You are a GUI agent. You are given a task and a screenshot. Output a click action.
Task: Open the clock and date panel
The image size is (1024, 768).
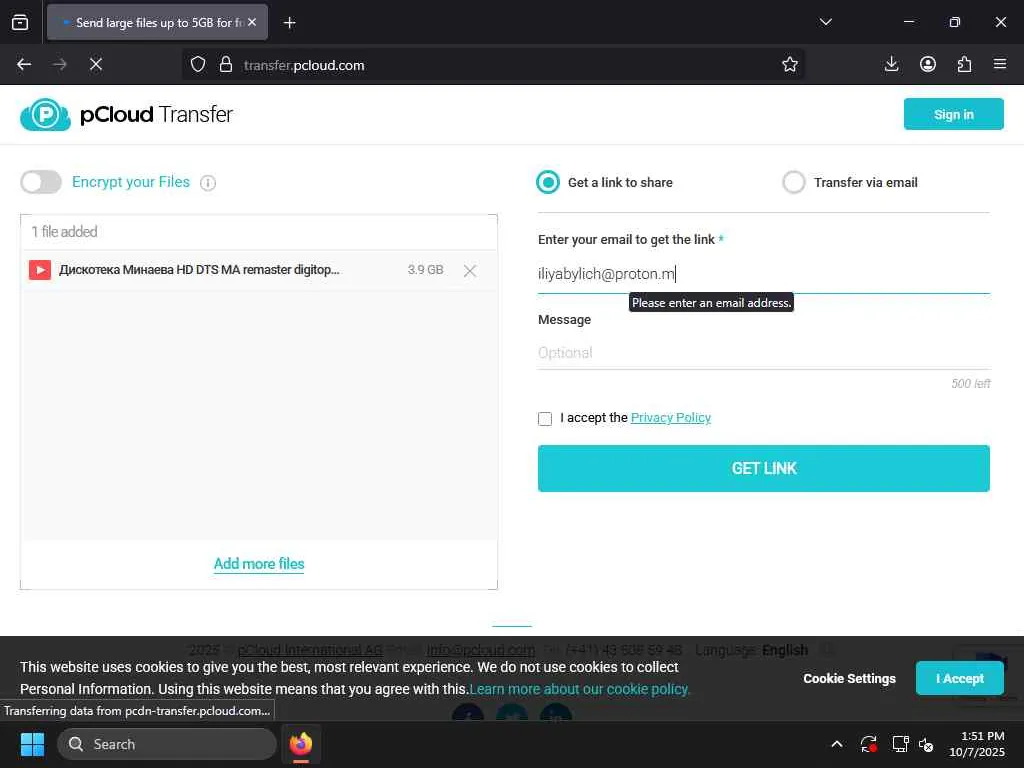pos(977,744)
